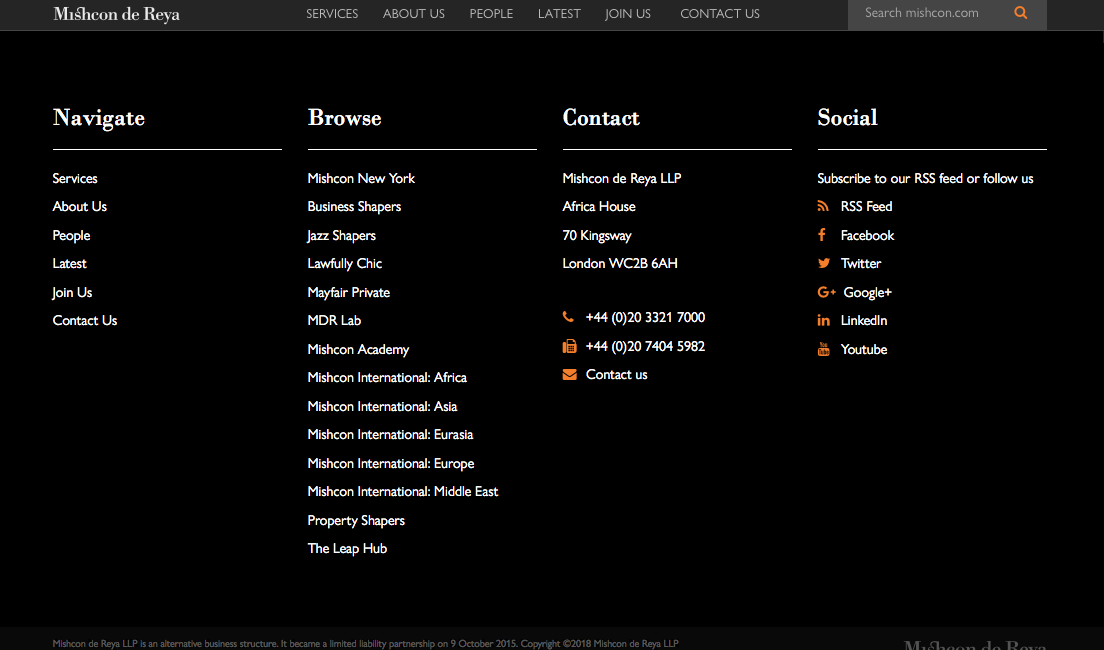Open the SERVICES menu in top navigation
This screenshot has height=650, width=1104.
pos(332,14)
